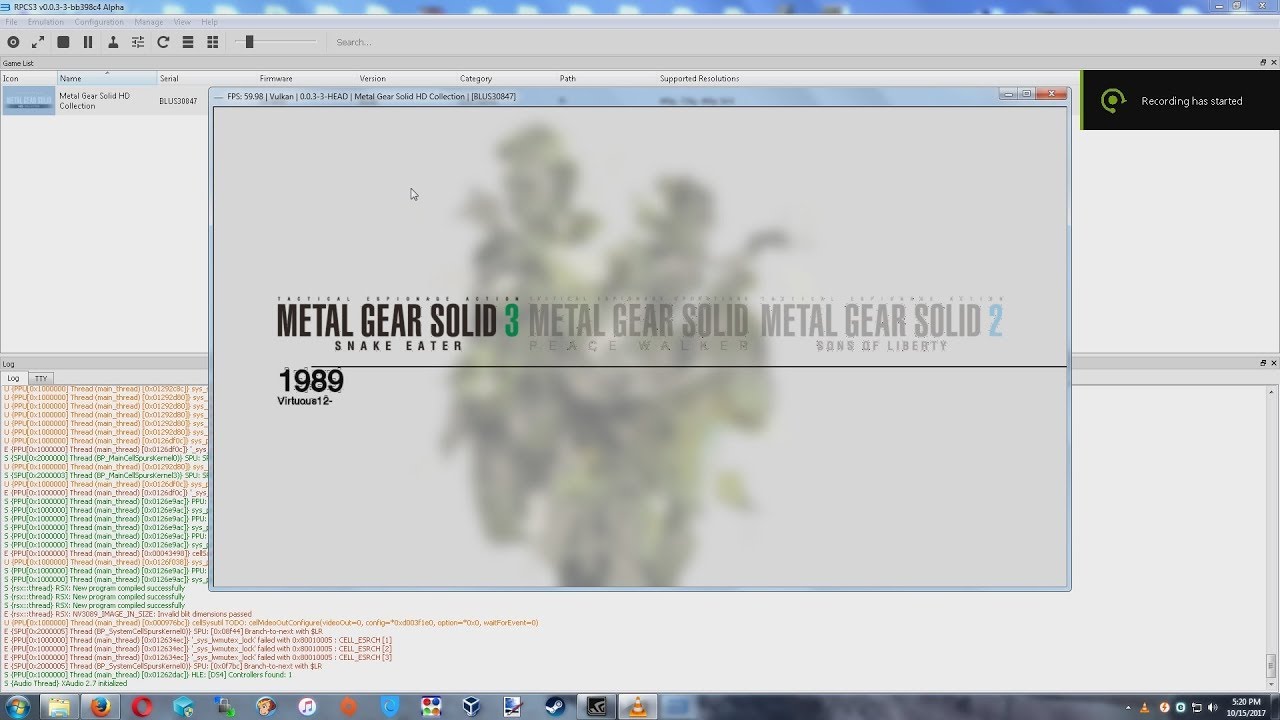This screenshot has width=1280, height=720.
Task: Adjust the icon size slider handle
Action: point(249,42)
